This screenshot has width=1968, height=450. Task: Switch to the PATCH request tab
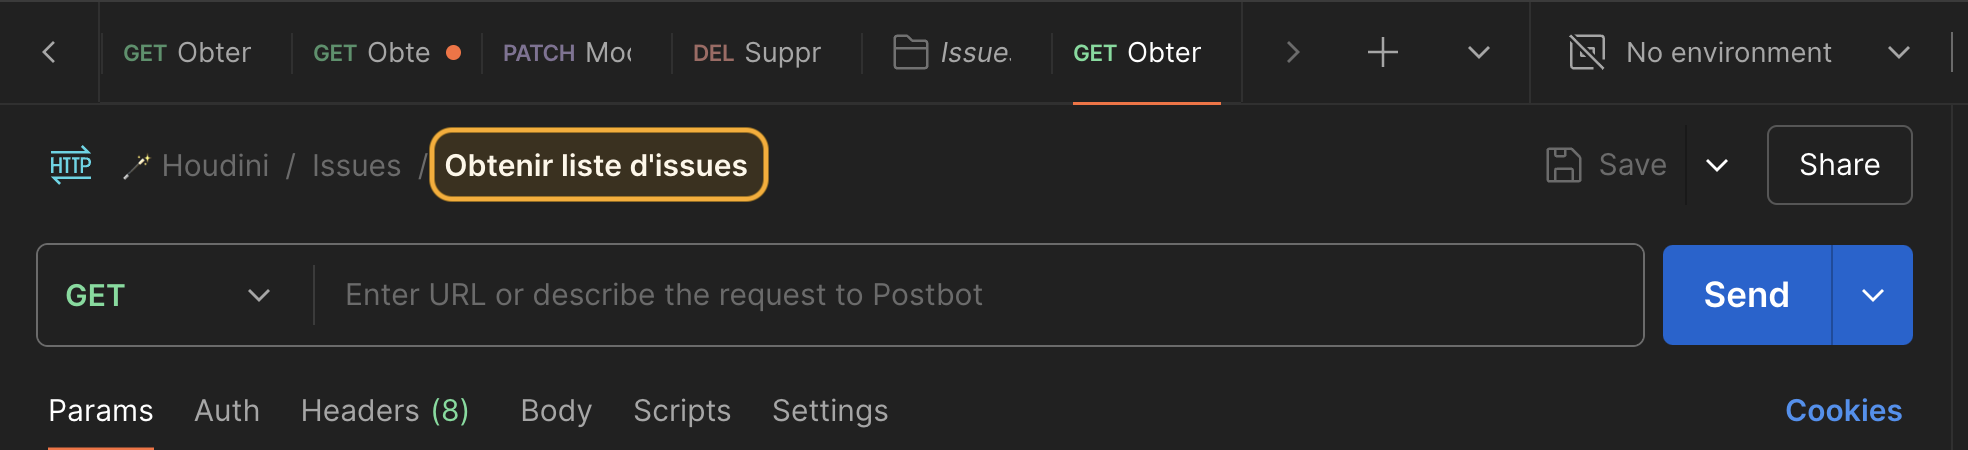pyautogui.click(x=568, y=52)
